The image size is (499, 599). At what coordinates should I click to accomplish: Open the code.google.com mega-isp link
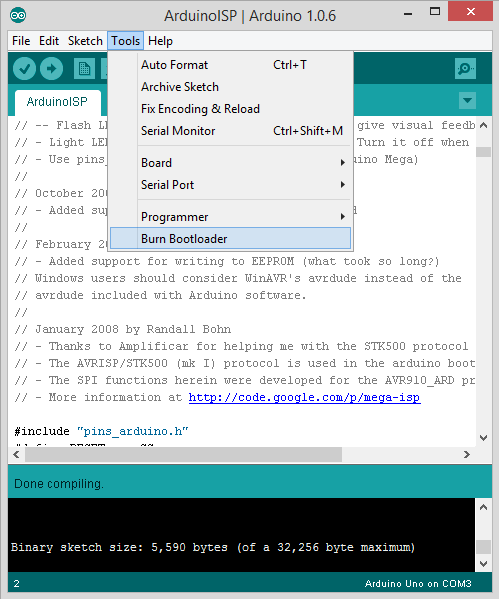click(x=305, y=397)
